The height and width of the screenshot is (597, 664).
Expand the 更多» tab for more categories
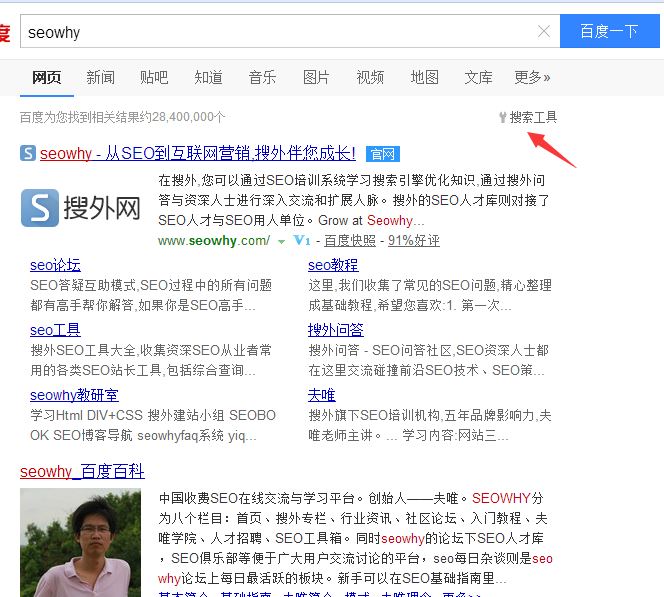pos(532,77)
